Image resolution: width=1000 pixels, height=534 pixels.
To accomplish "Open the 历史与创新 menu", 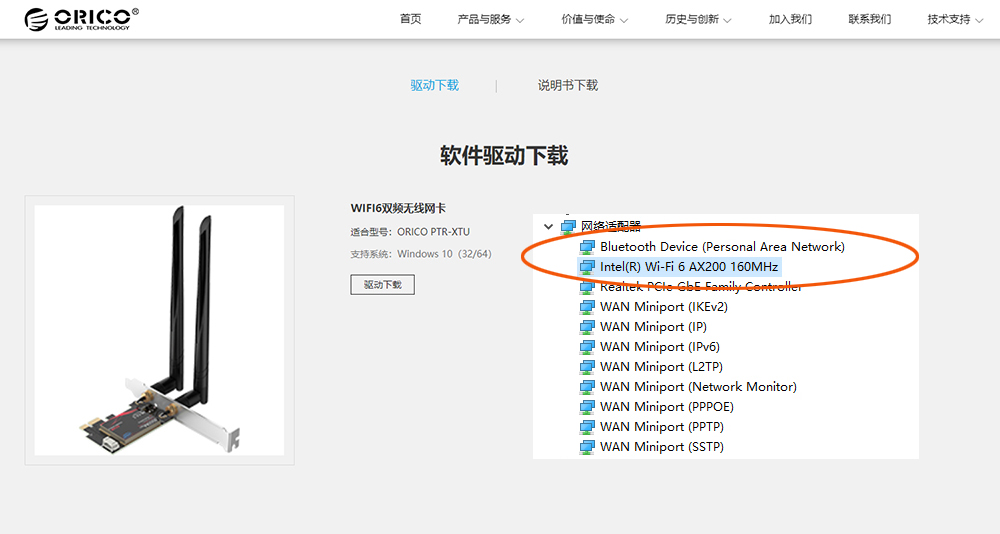I will pos(692,19).
